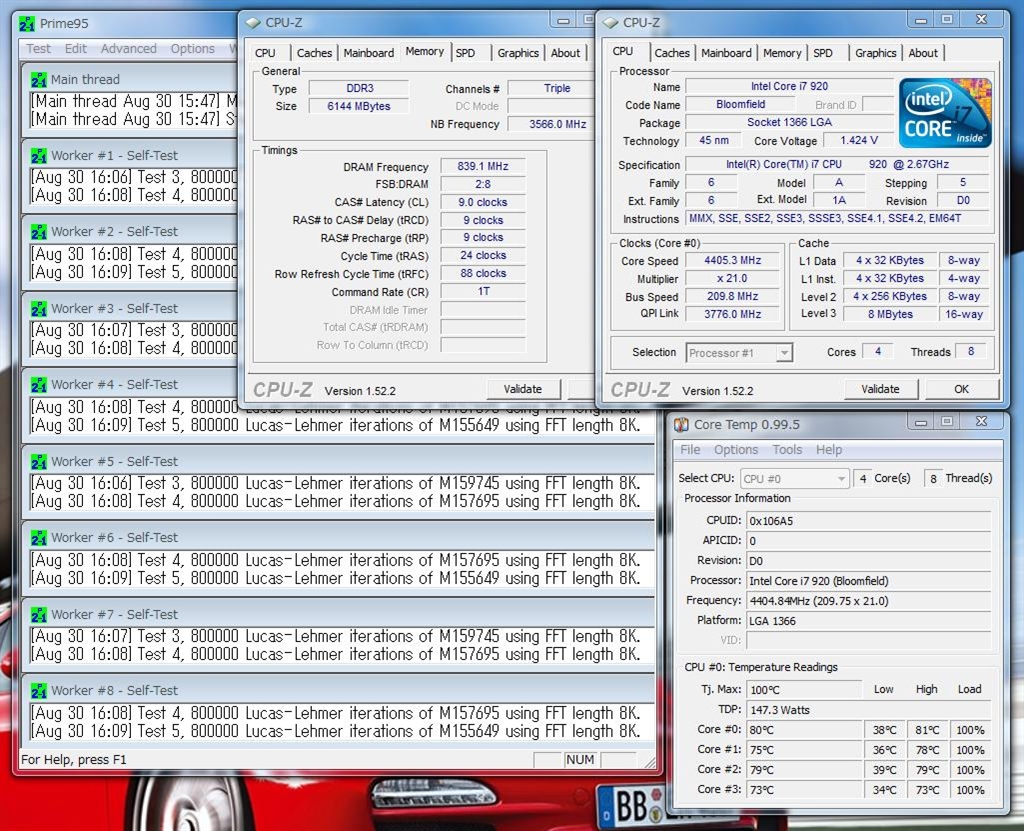Click the Worker #6 Self-Test icon
The image size is (1024, 831).
[39, 538]
